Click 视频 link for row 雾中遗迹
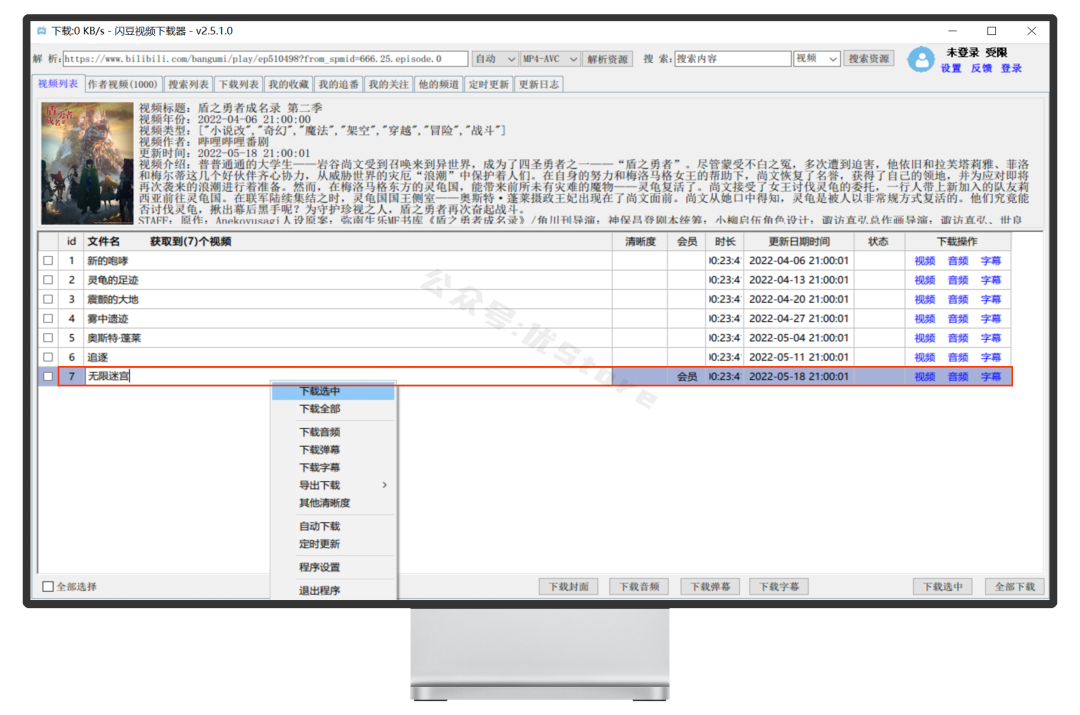Screen dimensions: 1080x715 [x=925, y=319]
